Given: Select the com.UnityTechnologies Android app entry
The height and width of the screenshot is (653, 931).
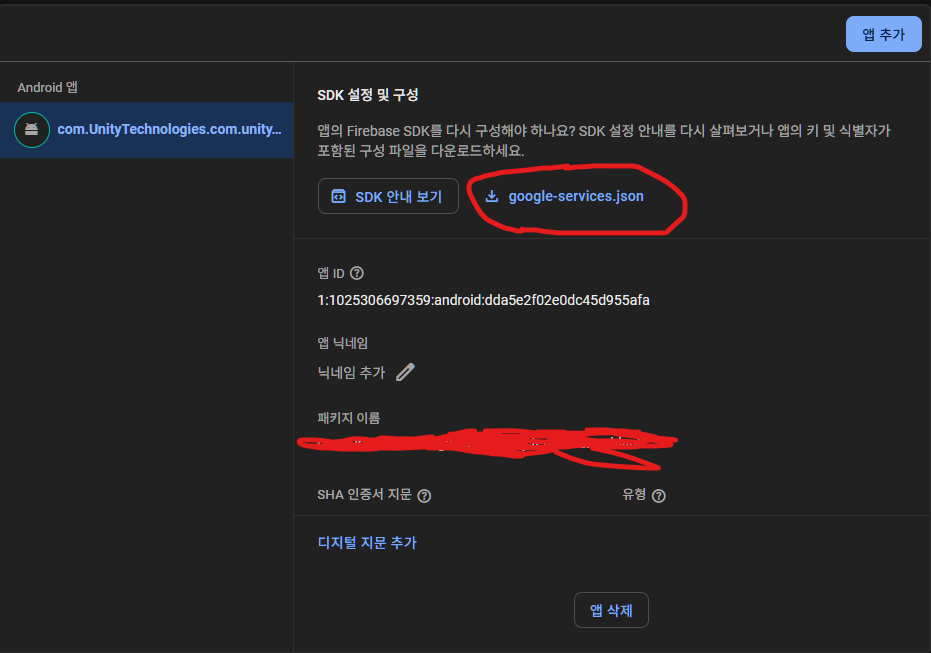Looking at the screenshot, I should pyautogui.click(x=147, y=129).
